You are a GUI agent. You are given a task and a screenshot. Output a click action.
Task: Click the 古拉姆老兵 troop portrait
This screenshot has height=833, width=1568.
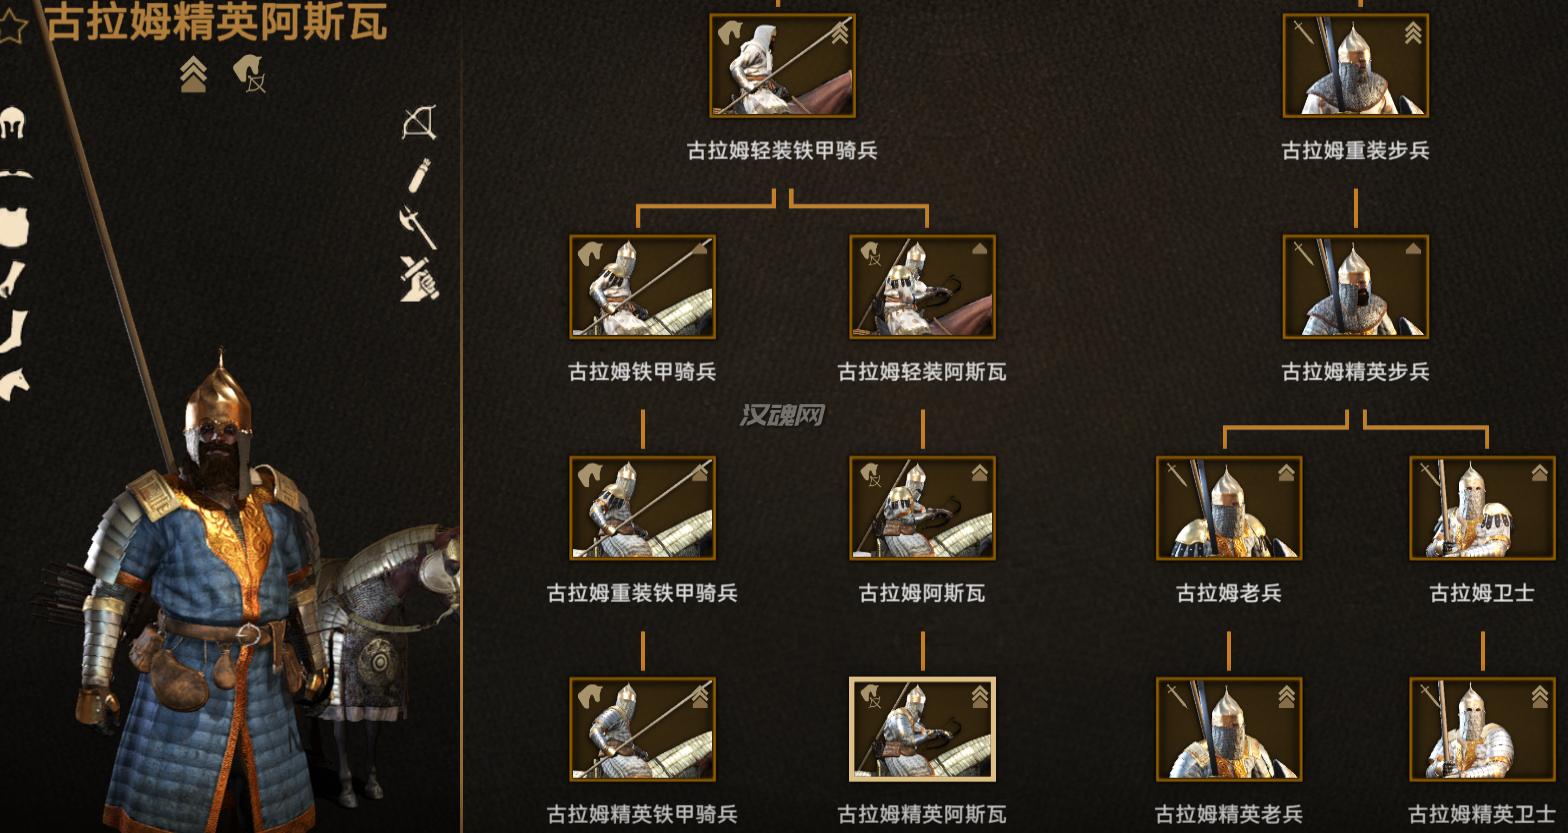pos(1229,508)
